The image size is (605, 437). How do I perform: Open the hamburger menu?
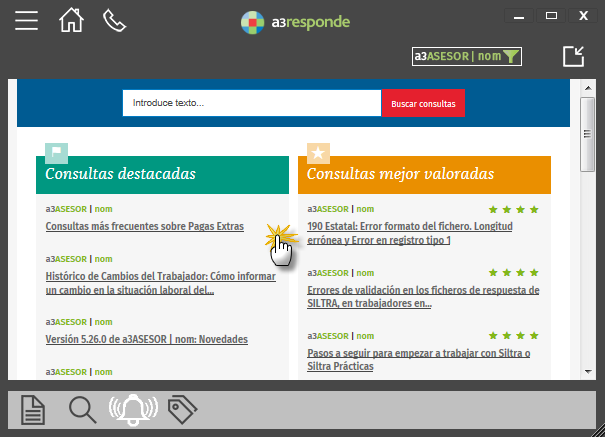pos(26,20)
